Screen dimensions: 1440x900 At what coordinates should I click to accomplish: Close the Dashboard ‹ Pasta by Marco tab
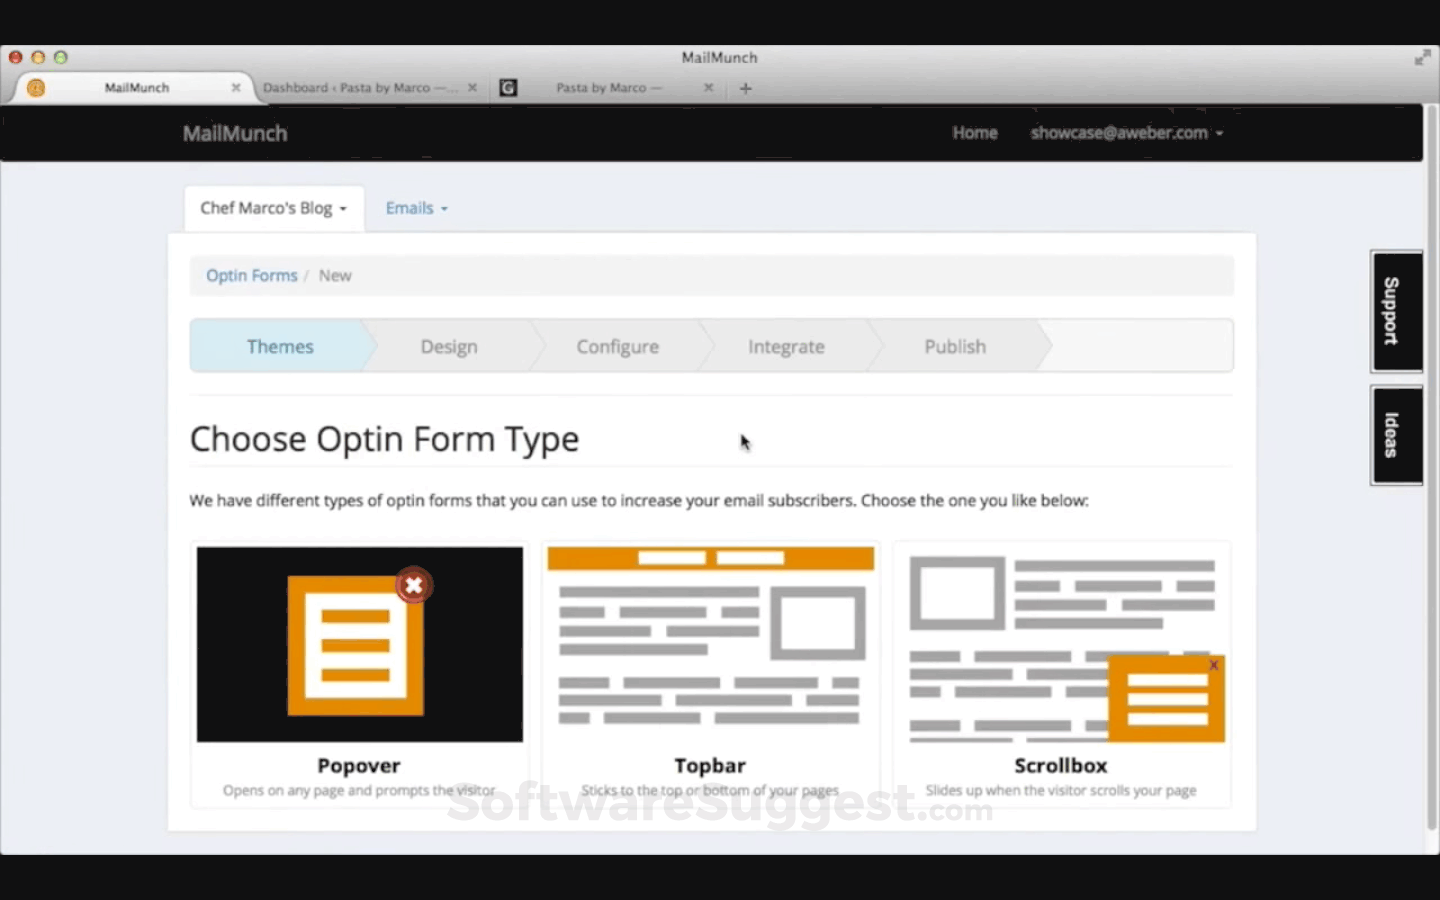472,88
